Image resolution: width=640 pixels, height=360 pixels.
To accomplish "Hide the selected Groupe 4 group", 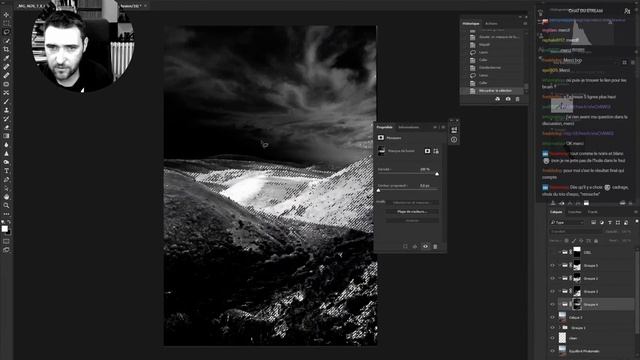I will point(552,304).
